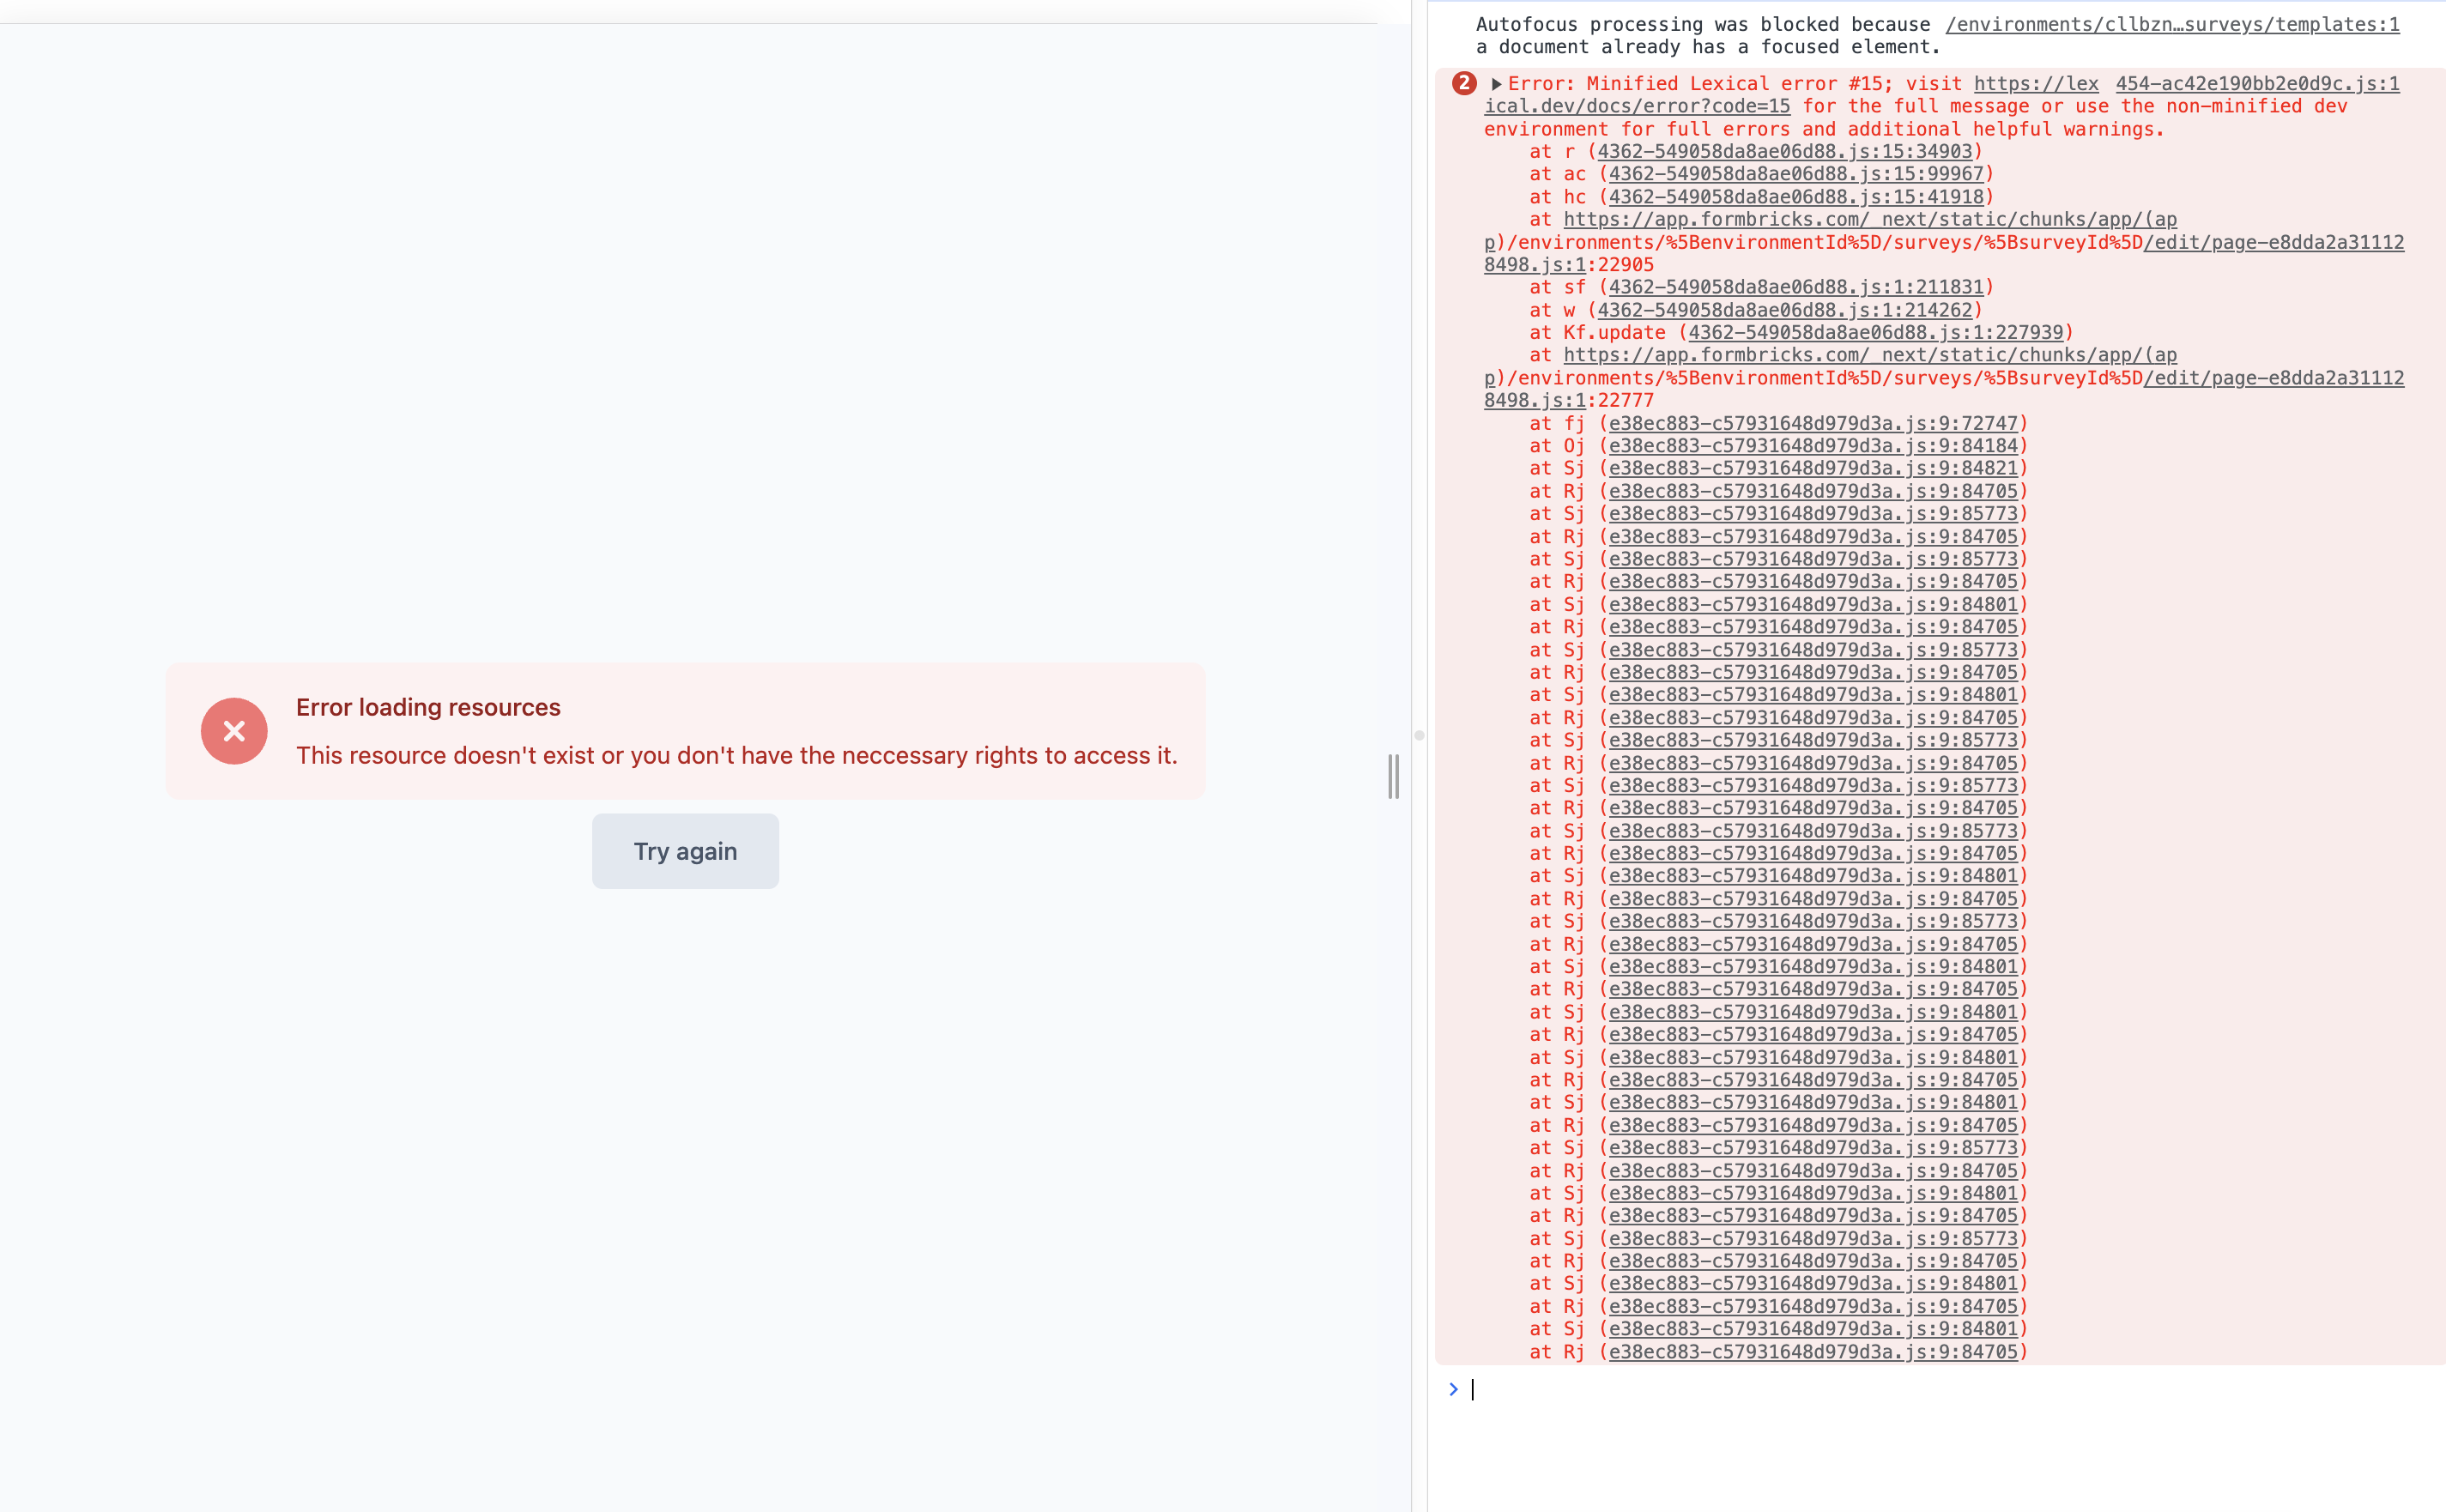Image resolution: width=2446 pixels, height=1512 pixels.
Task: Click the red error count badge showing 2
Action: [x=1464, y=84]
